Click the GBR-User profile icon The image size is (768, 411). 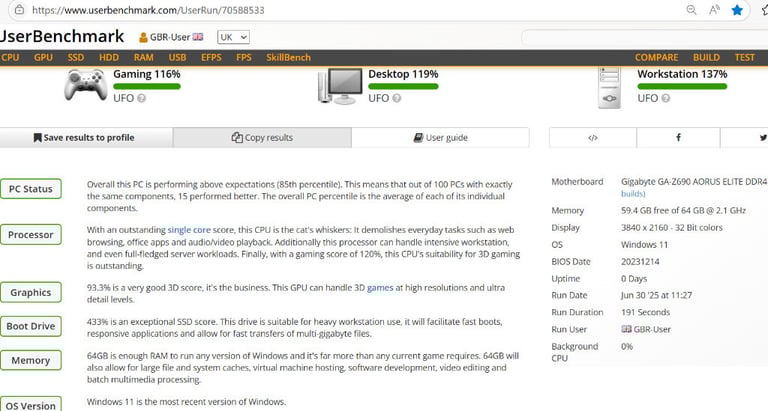coord(143,37)
